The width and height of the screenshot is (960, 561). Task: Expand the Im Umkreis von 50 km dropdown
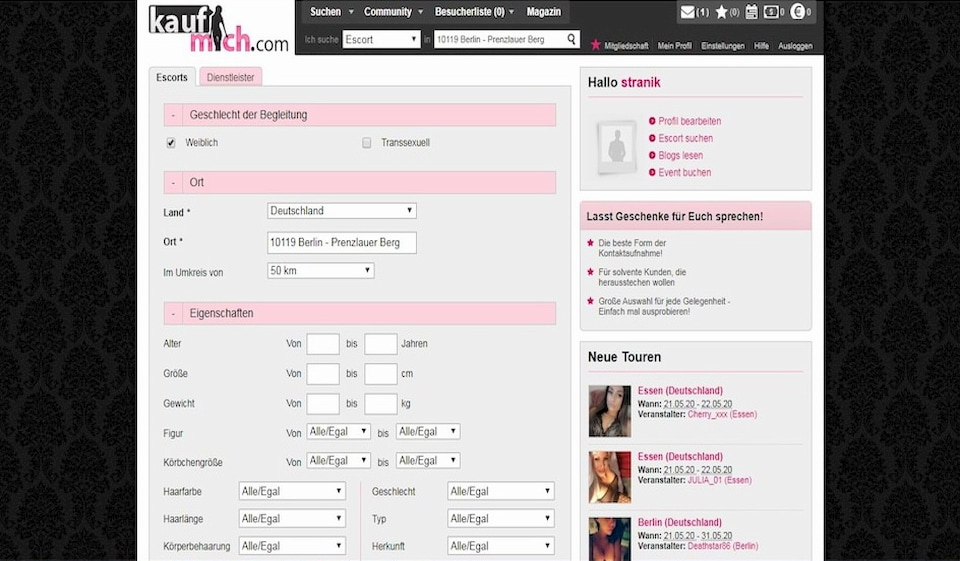tap(320, 271)
